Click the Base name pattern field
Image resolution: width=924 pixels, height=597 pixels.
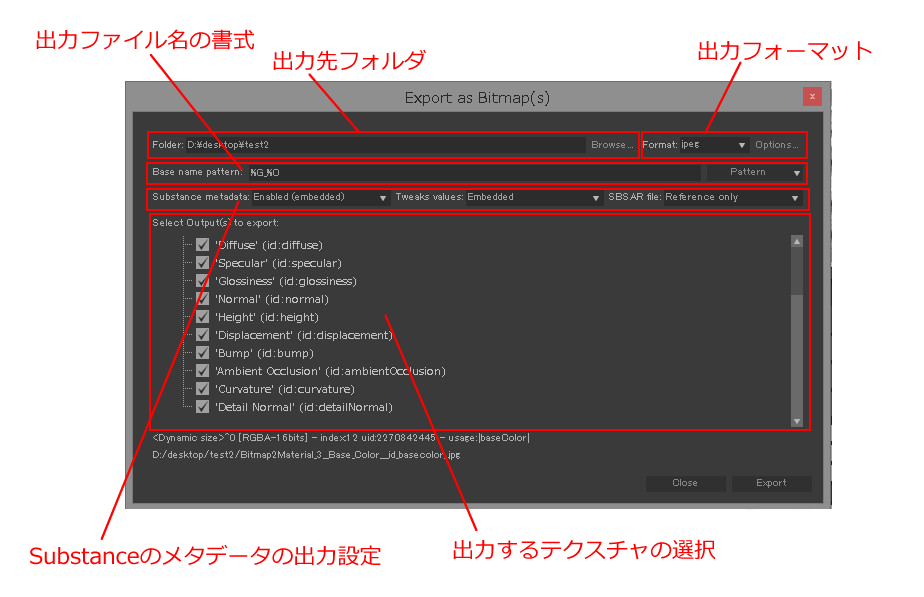(x=473, y=172)
